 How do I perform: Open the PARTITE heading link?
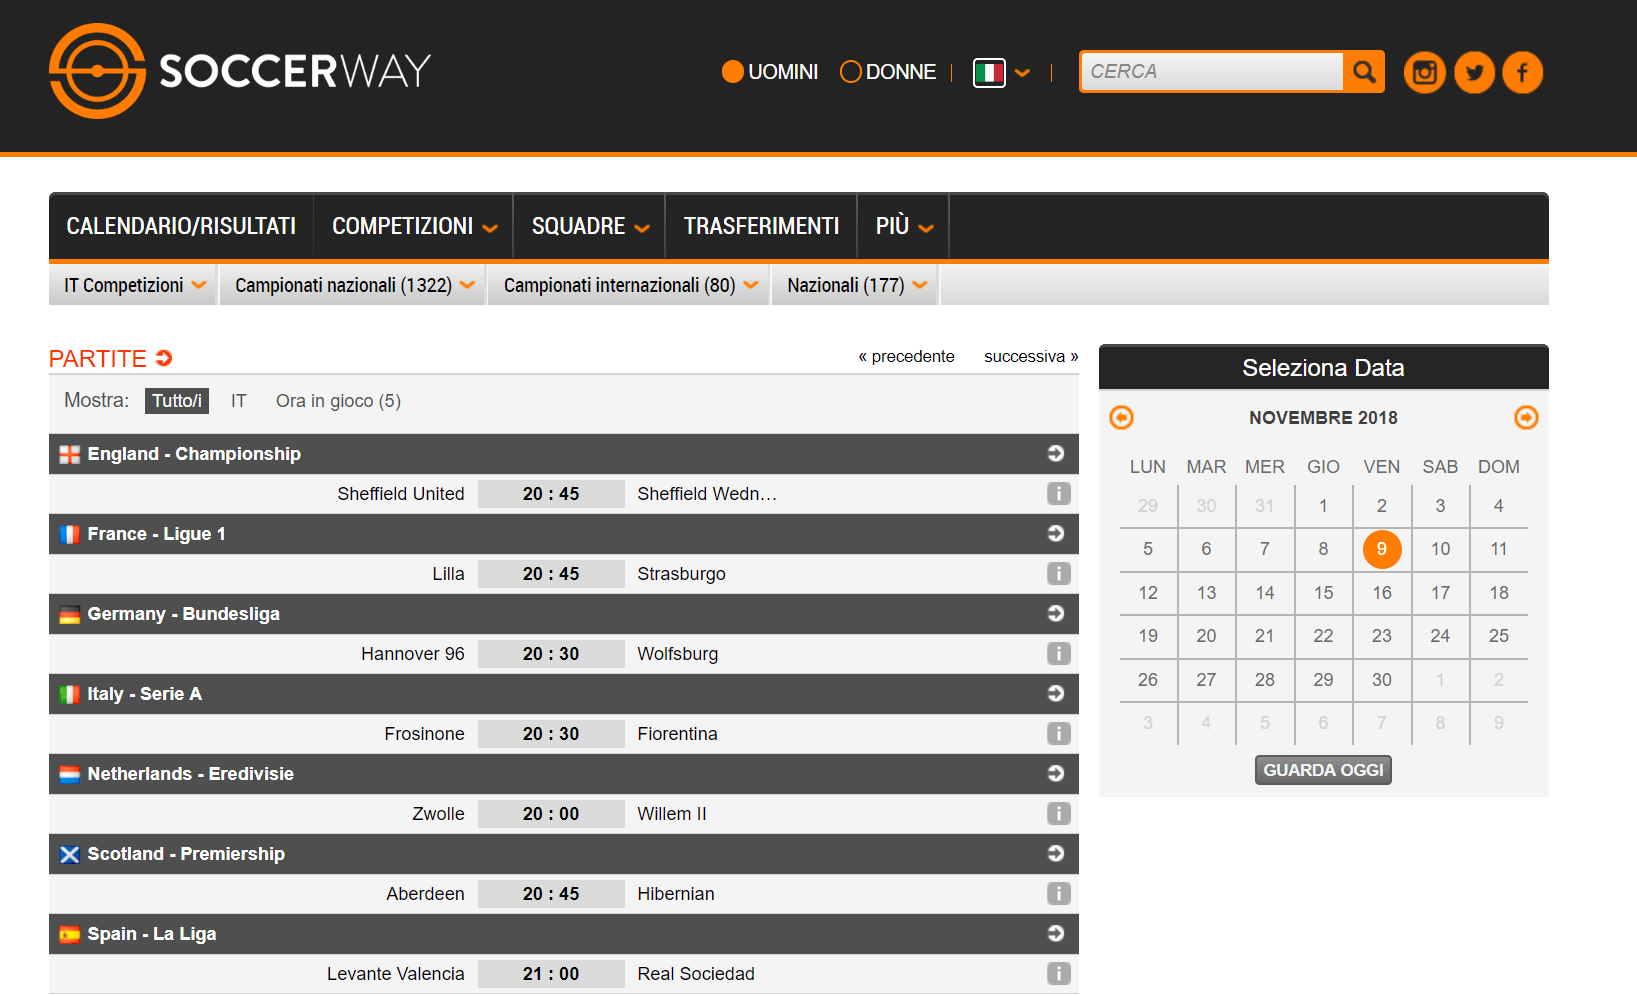coord(98,358)
